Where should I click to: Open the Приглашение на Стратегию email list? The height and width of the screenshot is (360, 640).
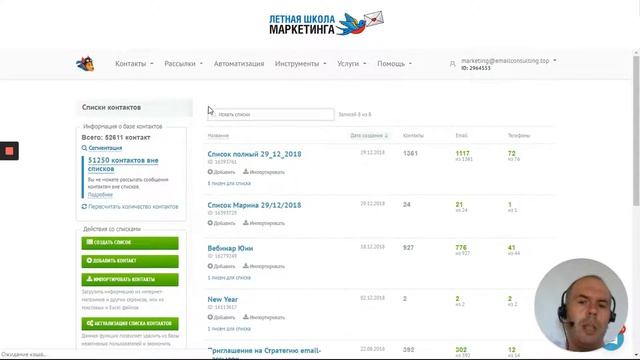tap(264, 351)
